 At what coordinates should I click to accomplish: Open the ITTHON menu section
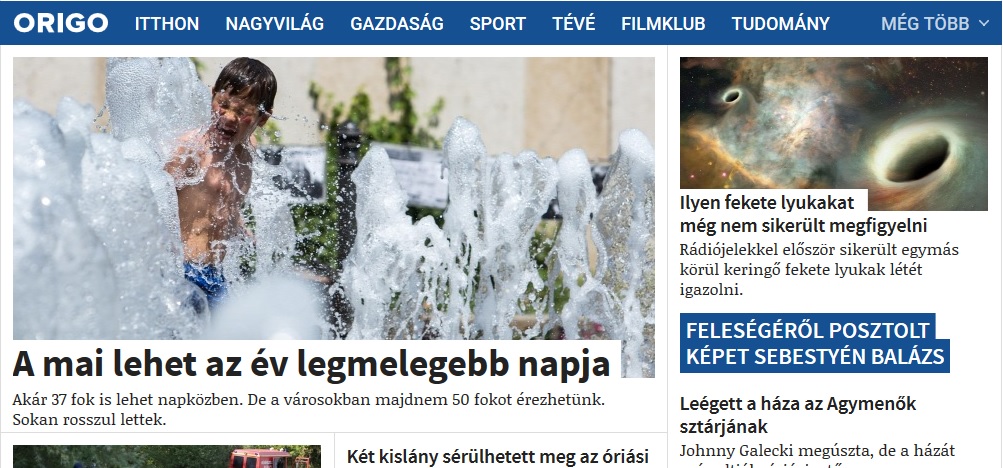click(x=167, y=24)
